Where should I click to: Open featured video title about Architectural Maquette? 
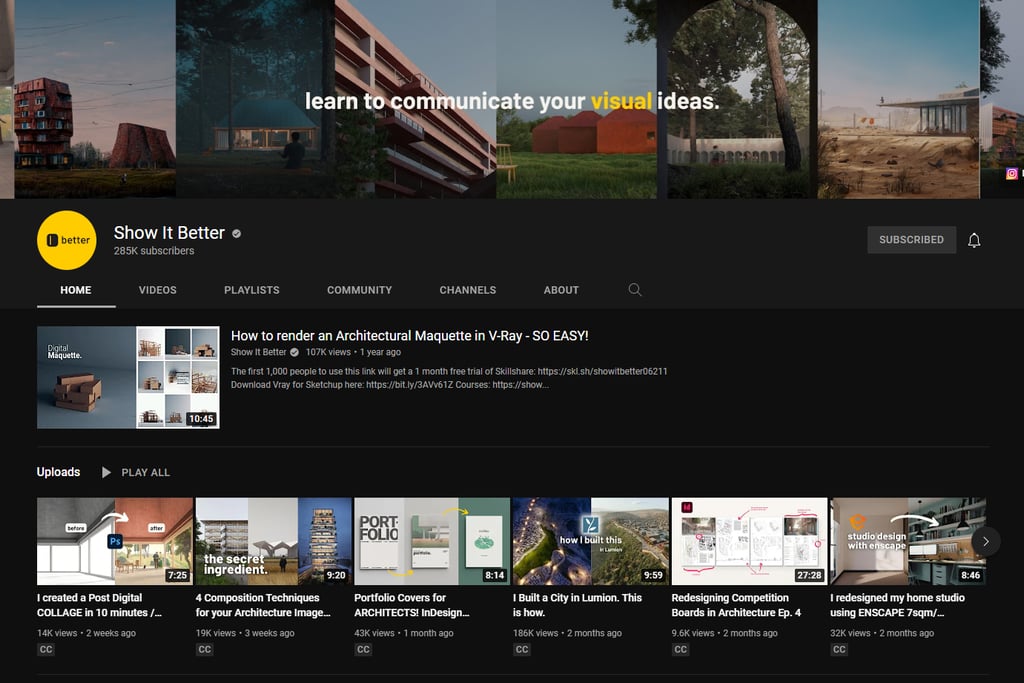(409, 336)
